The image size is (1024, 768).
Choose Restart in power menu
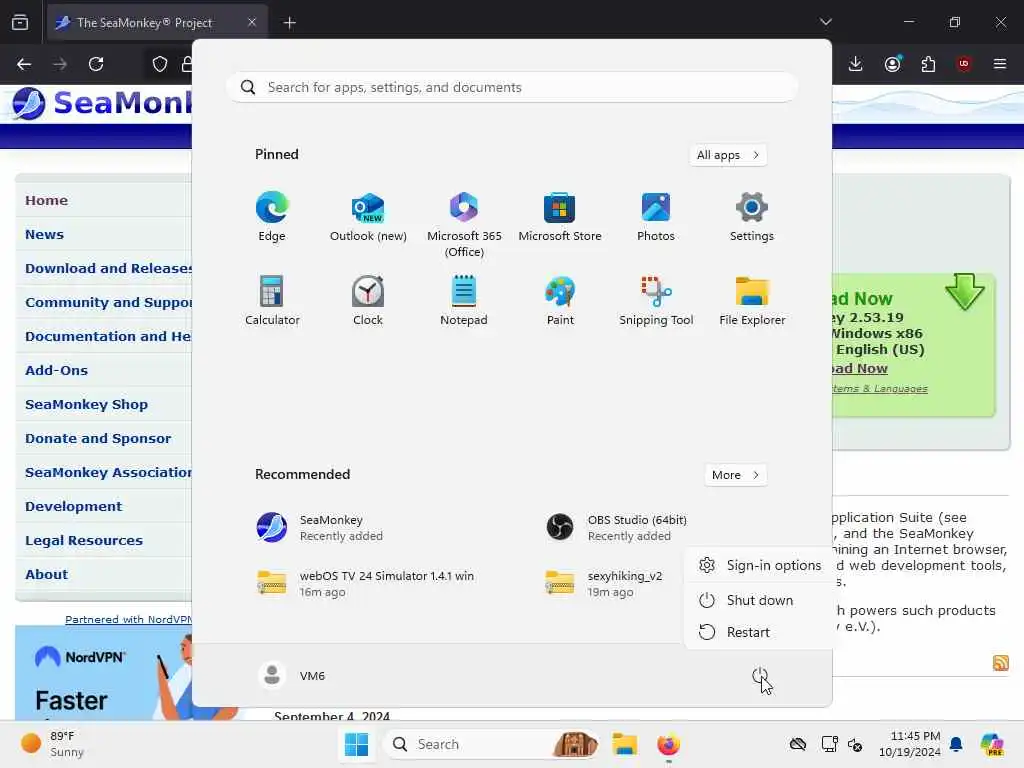coord(759,632)
